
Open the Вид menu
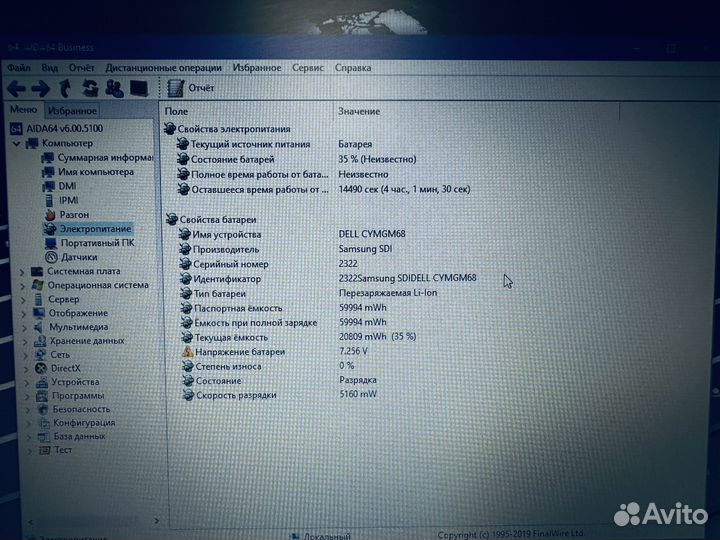pos(50,68)
